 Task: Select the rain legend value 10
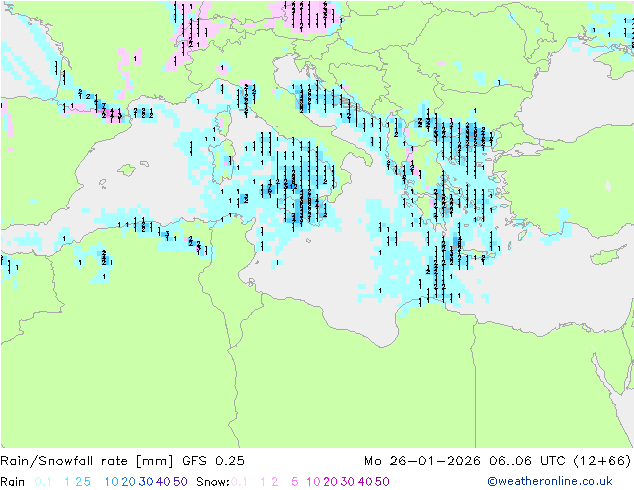[x=112, y=482]
